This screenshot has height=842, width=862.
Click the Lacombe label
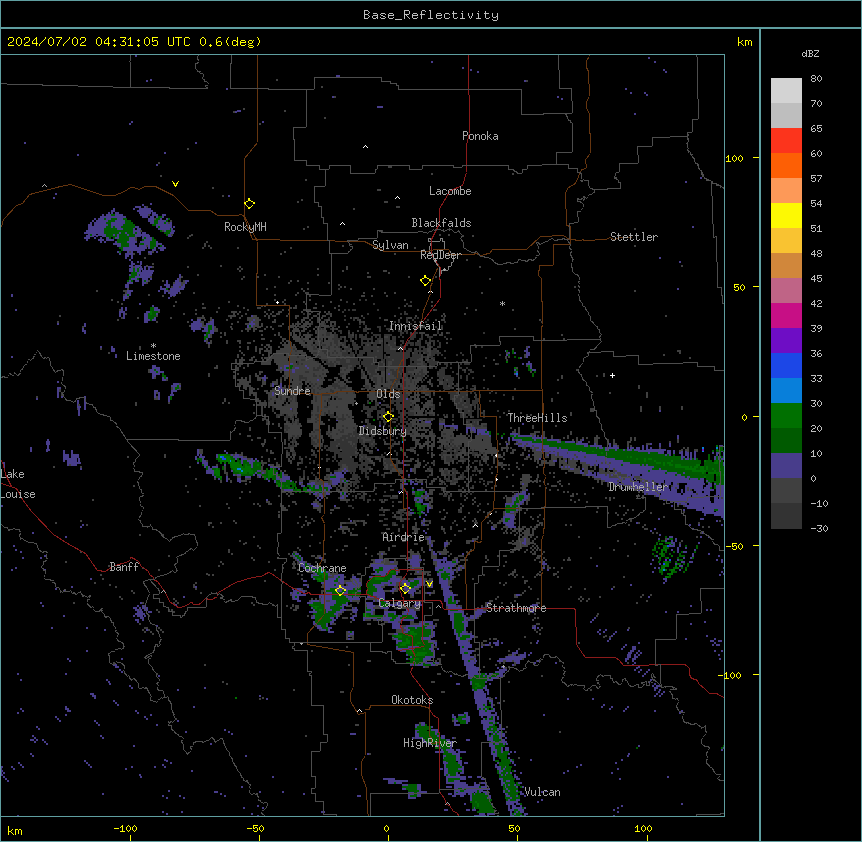[450, 191]
